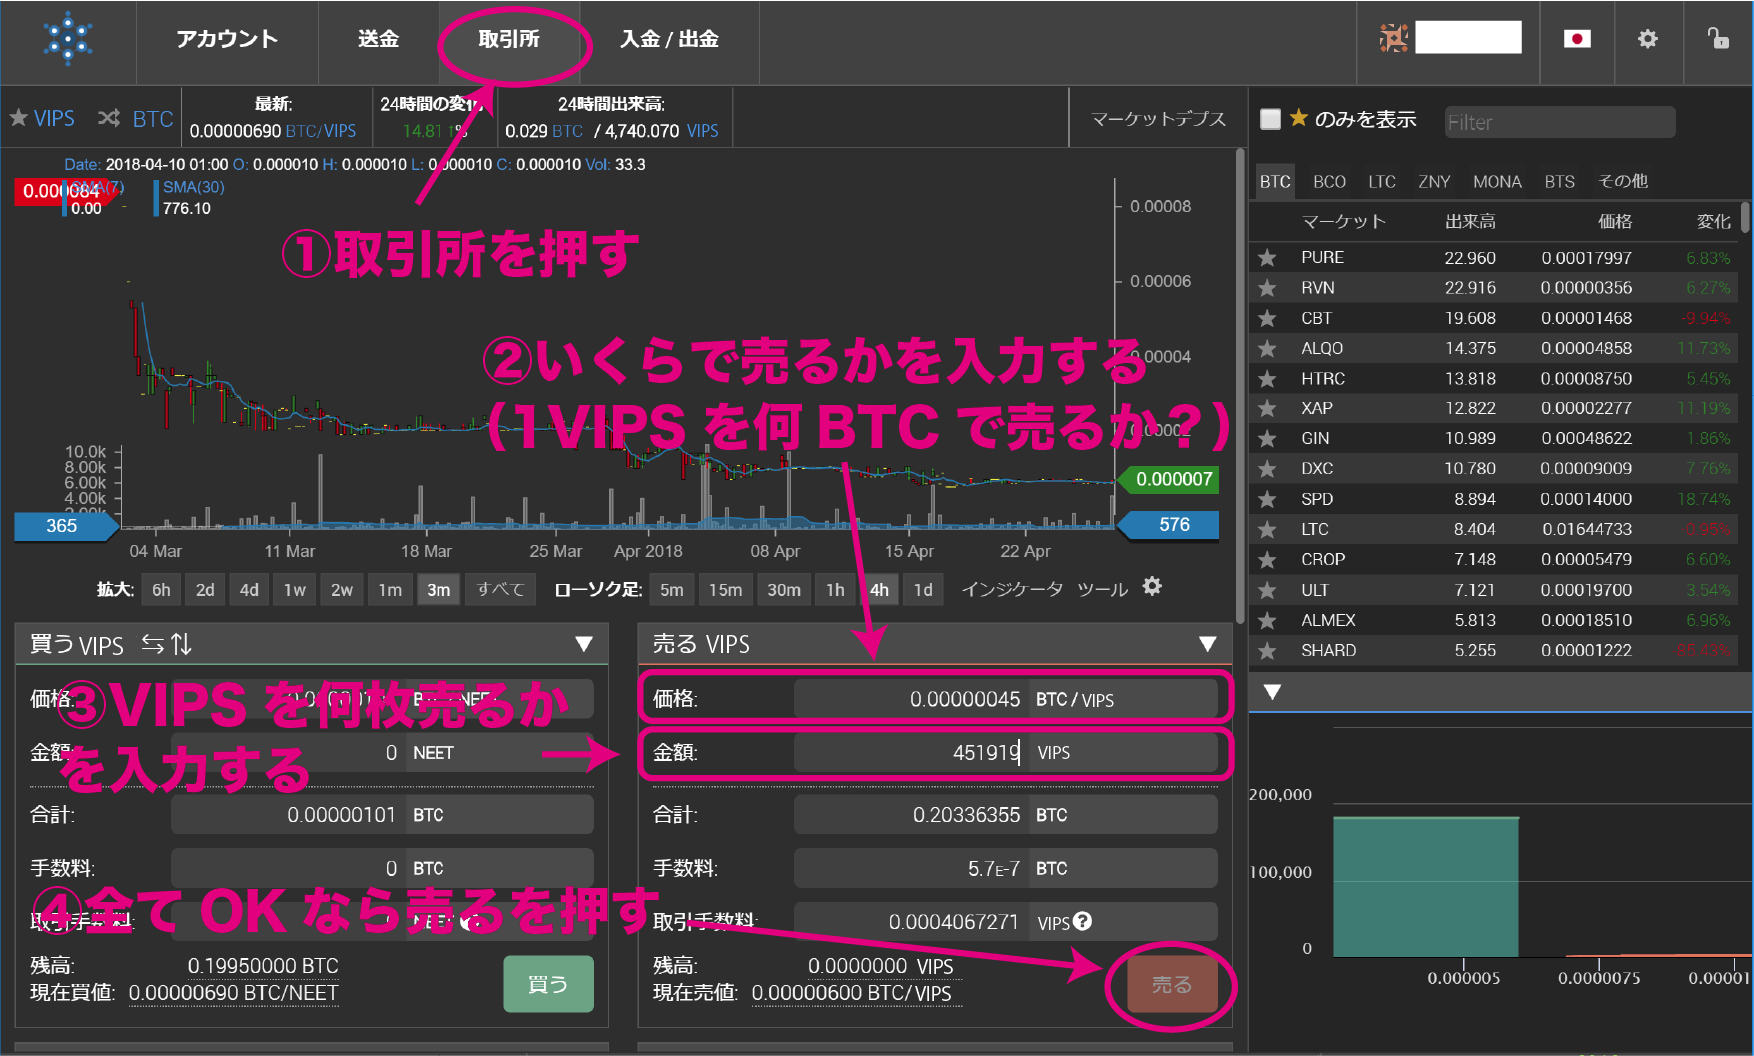Click the market Filter input field

coord(1559,122)
